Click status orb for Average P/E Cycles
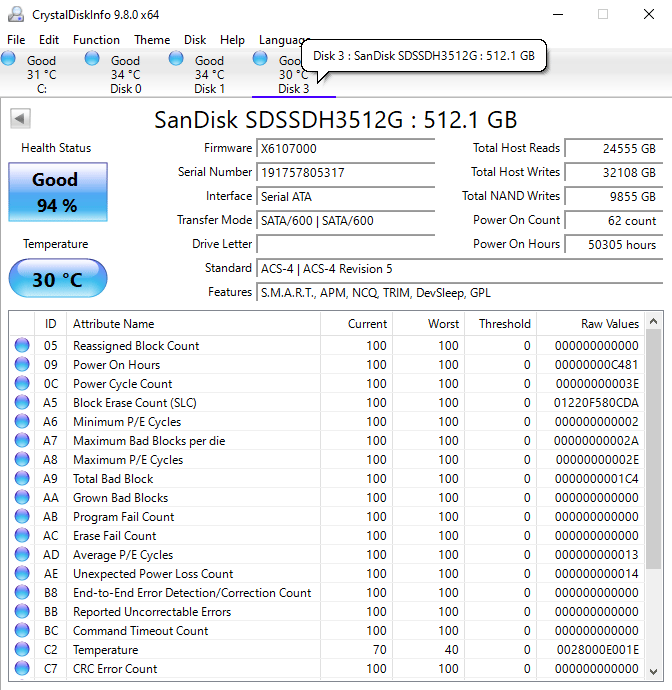Viewport: 672px width, 690px height. click(x=22, y=554)
